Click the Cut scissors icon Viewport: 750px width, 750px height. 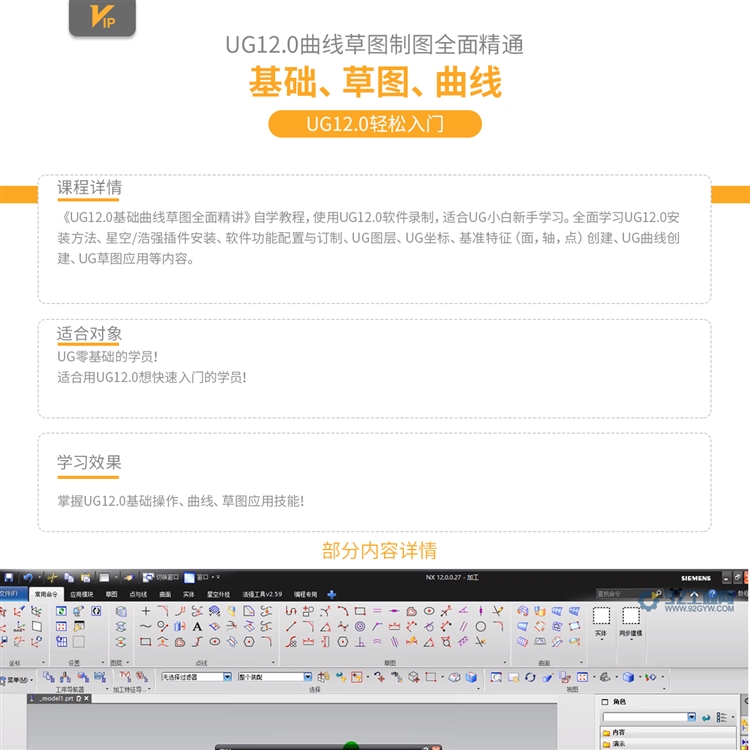53,577
